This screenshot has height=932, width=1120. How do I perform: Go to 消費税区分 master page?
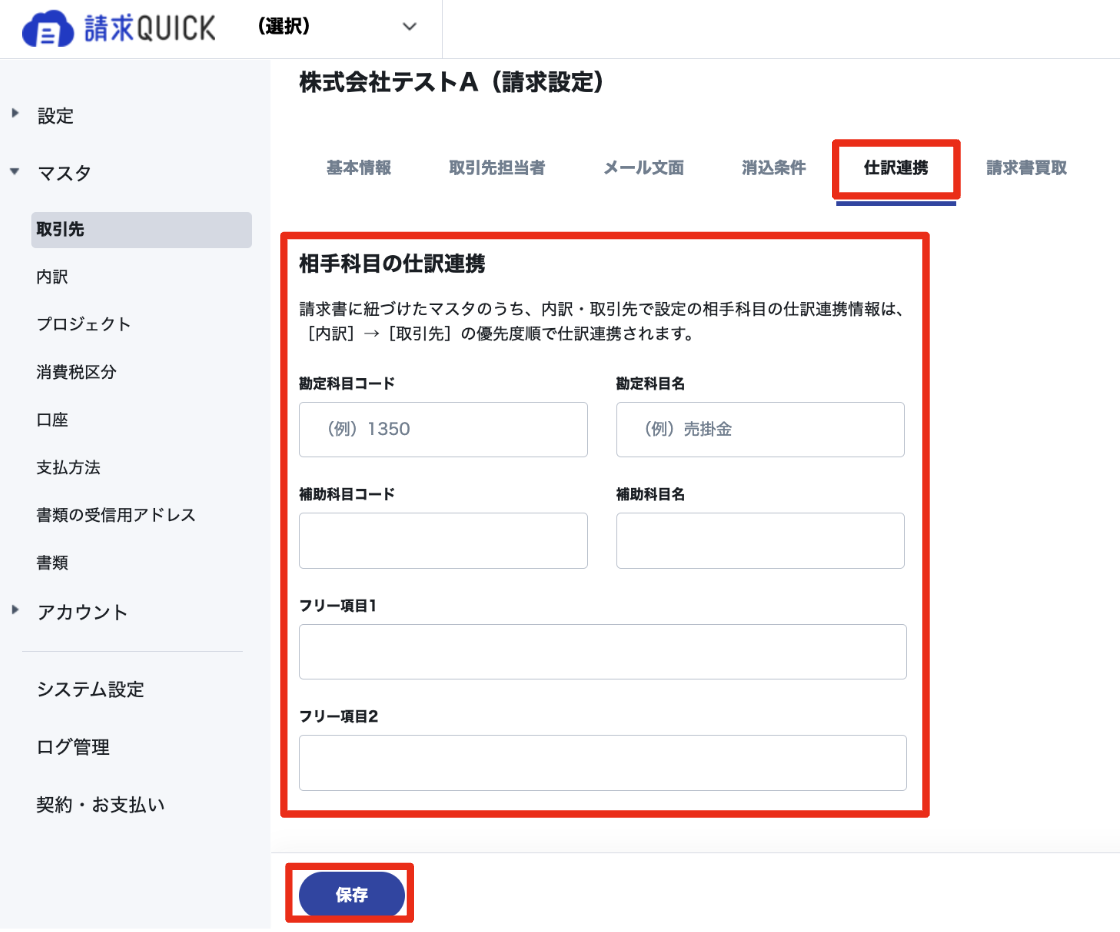(76, 372)
